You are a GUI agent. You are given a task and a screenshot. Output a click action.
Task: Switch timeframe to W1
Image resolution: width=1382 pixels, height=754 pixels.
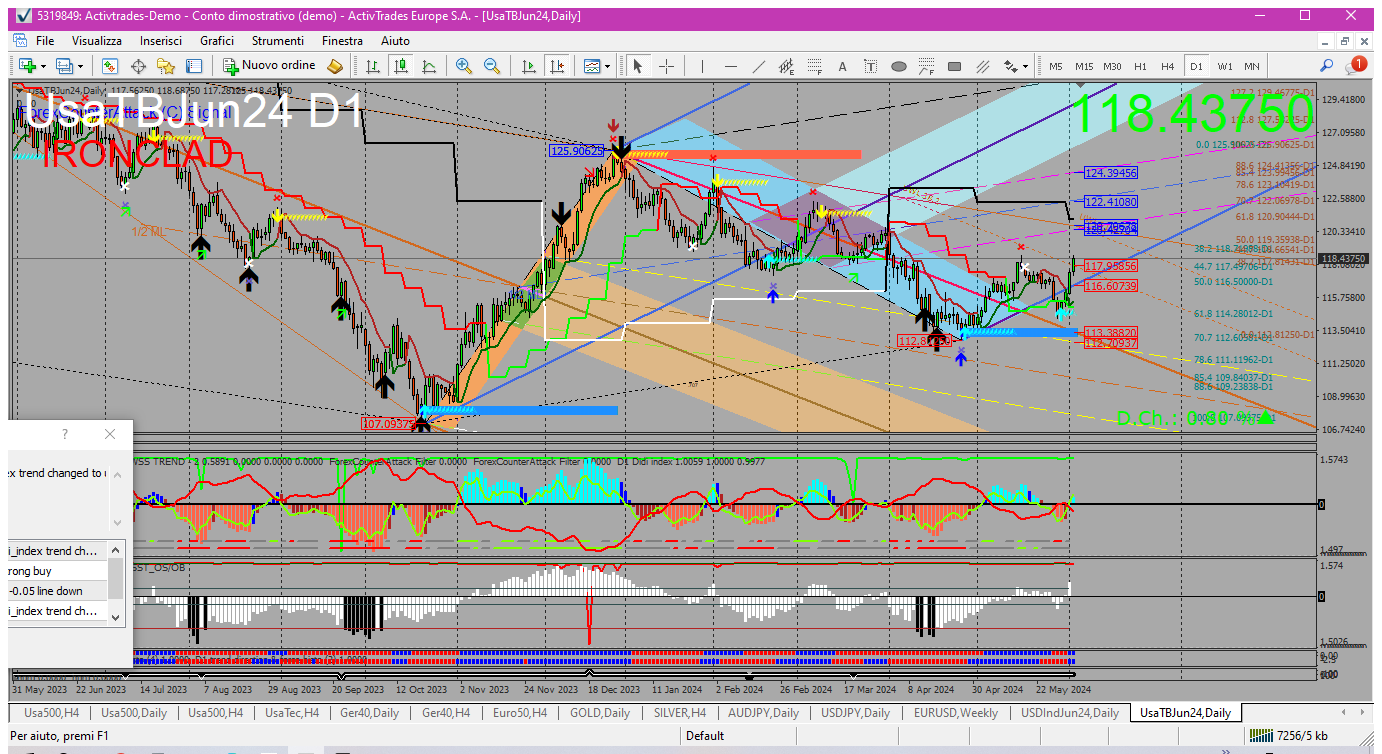[x=1225, y=66]
